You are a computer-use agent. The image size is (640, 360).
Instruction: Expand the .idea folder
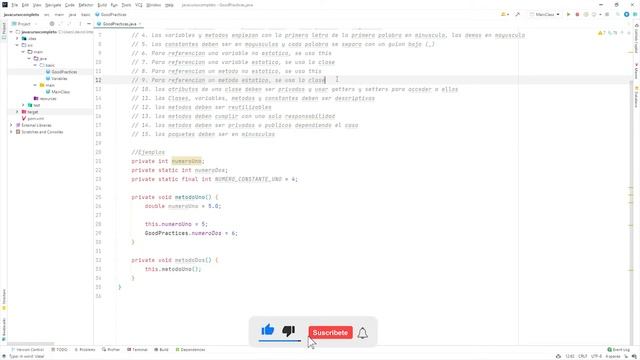click(x=17, y=38)
